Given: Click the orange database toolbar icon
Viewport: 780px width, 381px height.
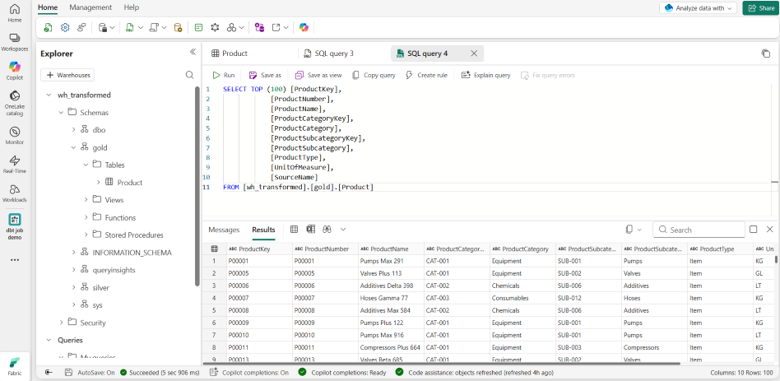Looking at the screenshot, I should pos(178,28).
